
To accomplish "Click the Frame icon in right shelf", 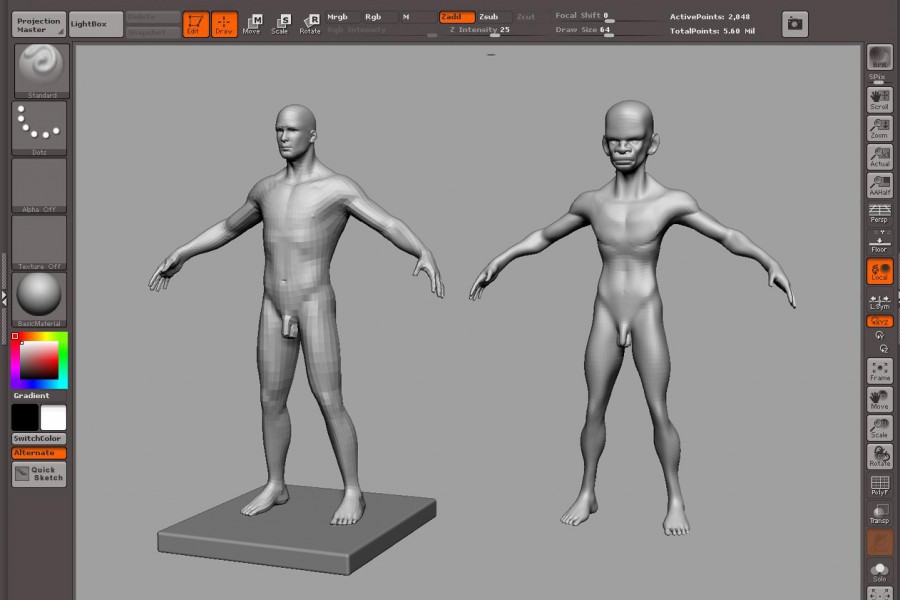I will (879, 371).
